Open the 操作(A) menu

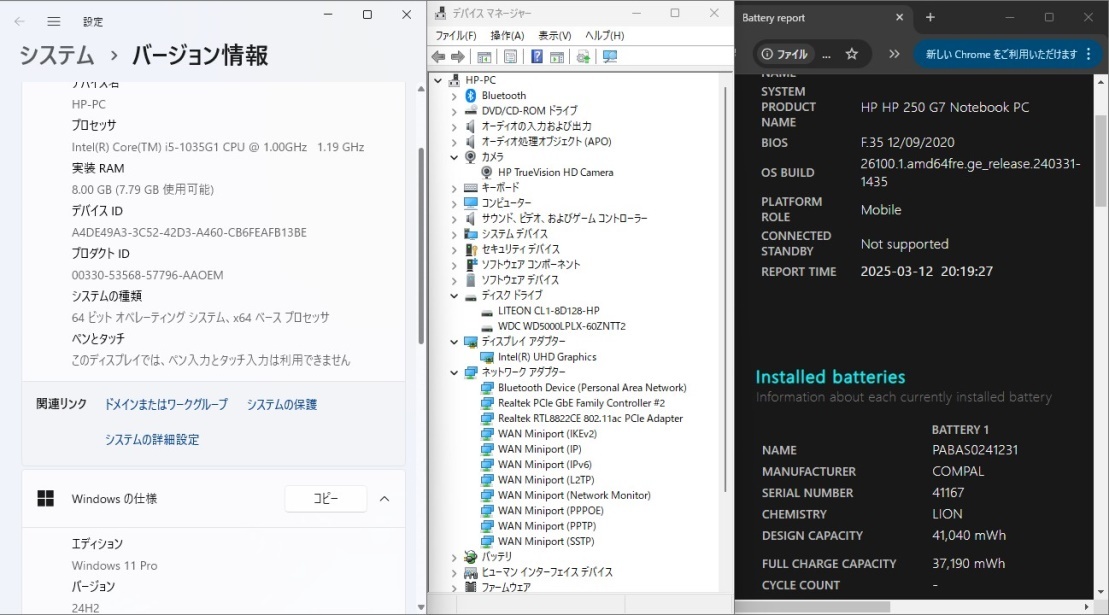point(507,35)
